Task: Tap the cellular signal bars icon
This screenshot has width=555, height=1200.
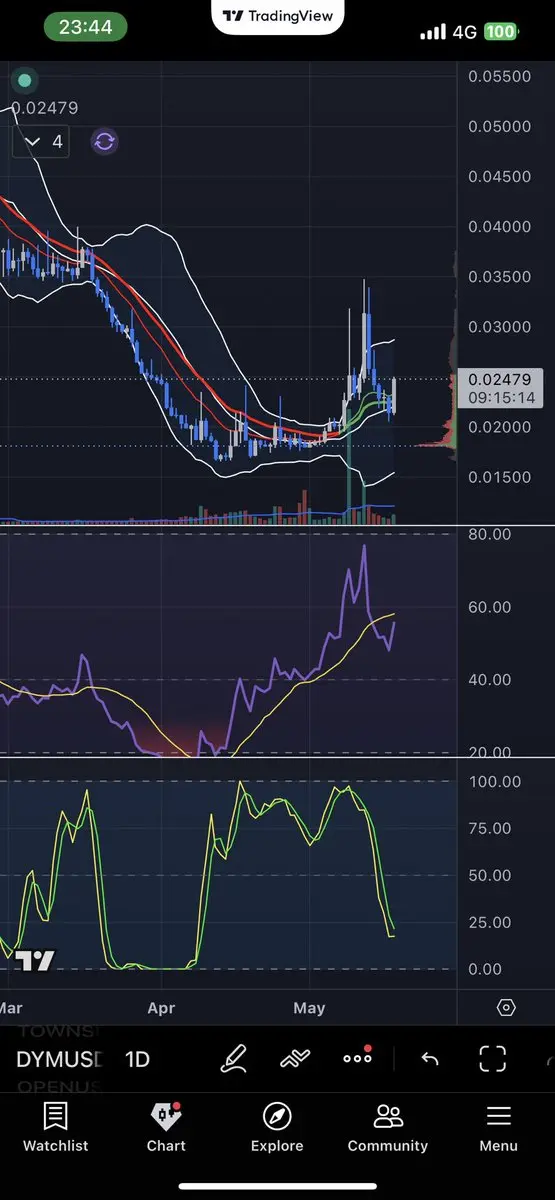Action: 433,32
